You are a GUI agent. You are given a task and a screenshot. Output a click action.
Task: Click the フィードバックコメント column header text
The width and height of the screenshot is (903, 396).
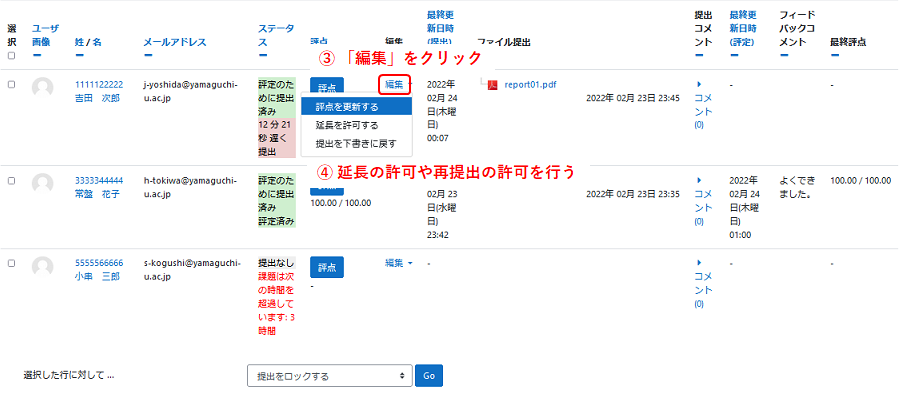[798, 28]
